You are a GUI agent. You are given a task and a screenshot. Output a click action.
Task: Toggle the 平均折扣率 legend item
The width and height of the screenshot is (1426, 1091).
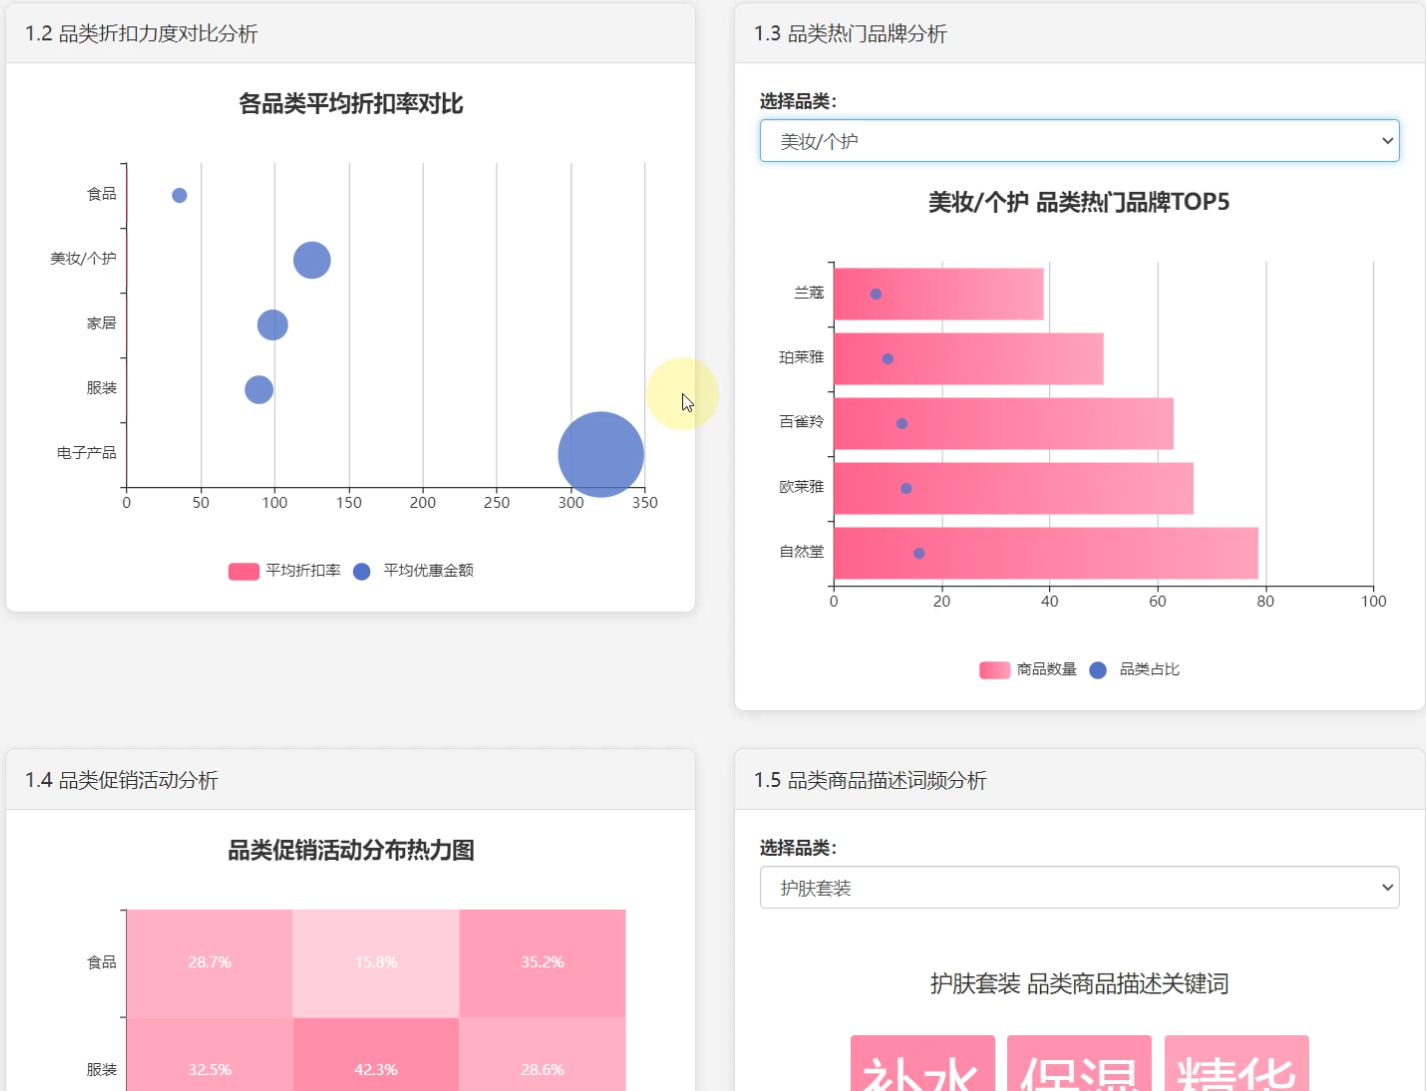(284, 571)
